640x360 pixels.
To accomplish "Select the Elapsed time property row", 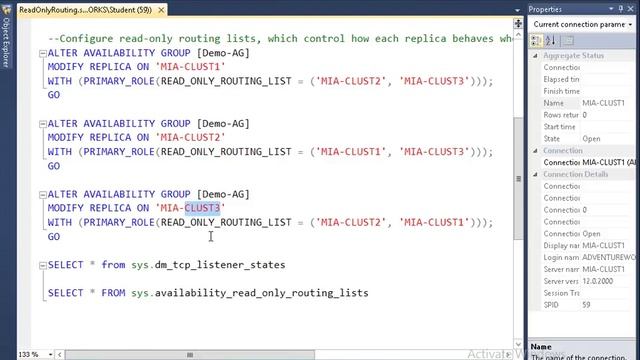I will (587, 79).
